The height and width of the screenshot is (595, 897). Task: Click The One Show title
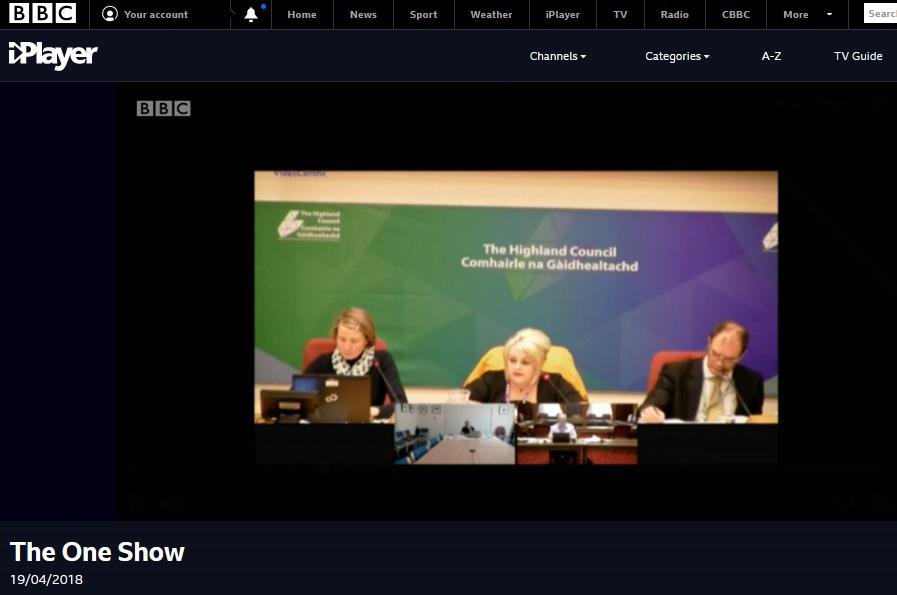click(98, 552)
